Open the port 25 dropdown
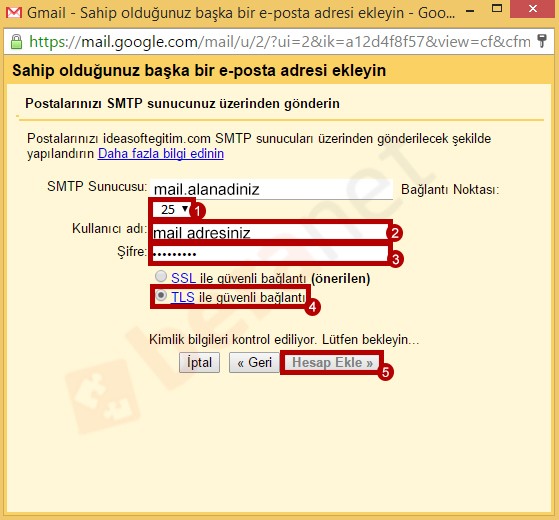Viewport: 559px width, 520px height. click(171, 209)
